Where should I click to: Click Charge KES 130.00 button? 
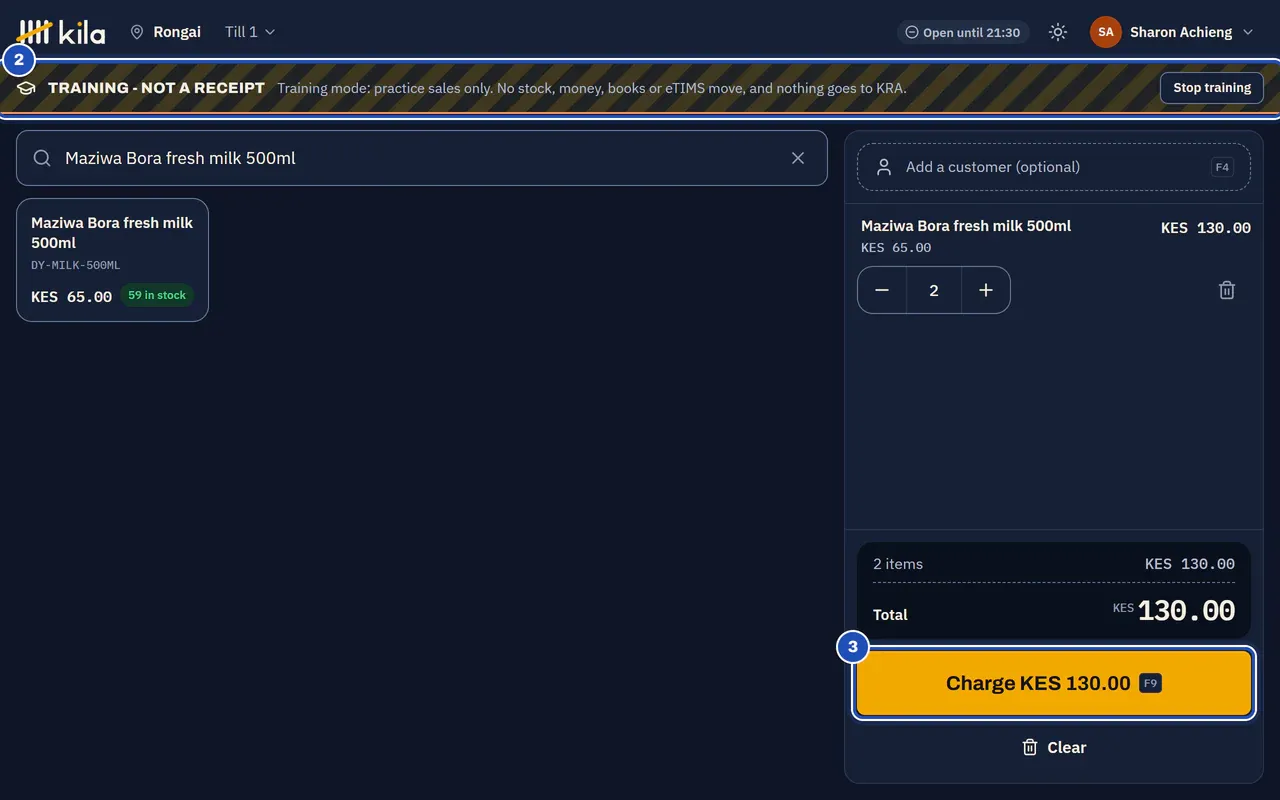1054,683
